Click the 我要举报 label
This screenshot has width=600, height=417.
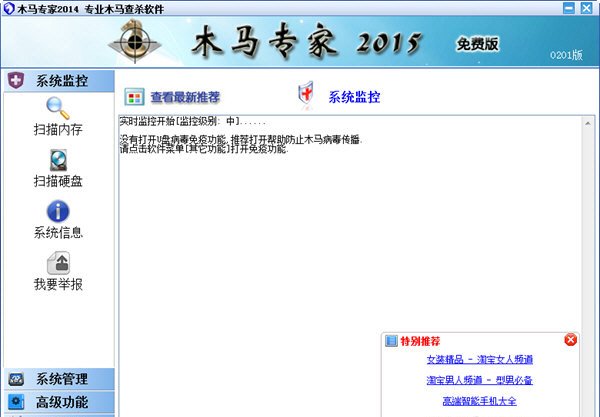point(58,284)
